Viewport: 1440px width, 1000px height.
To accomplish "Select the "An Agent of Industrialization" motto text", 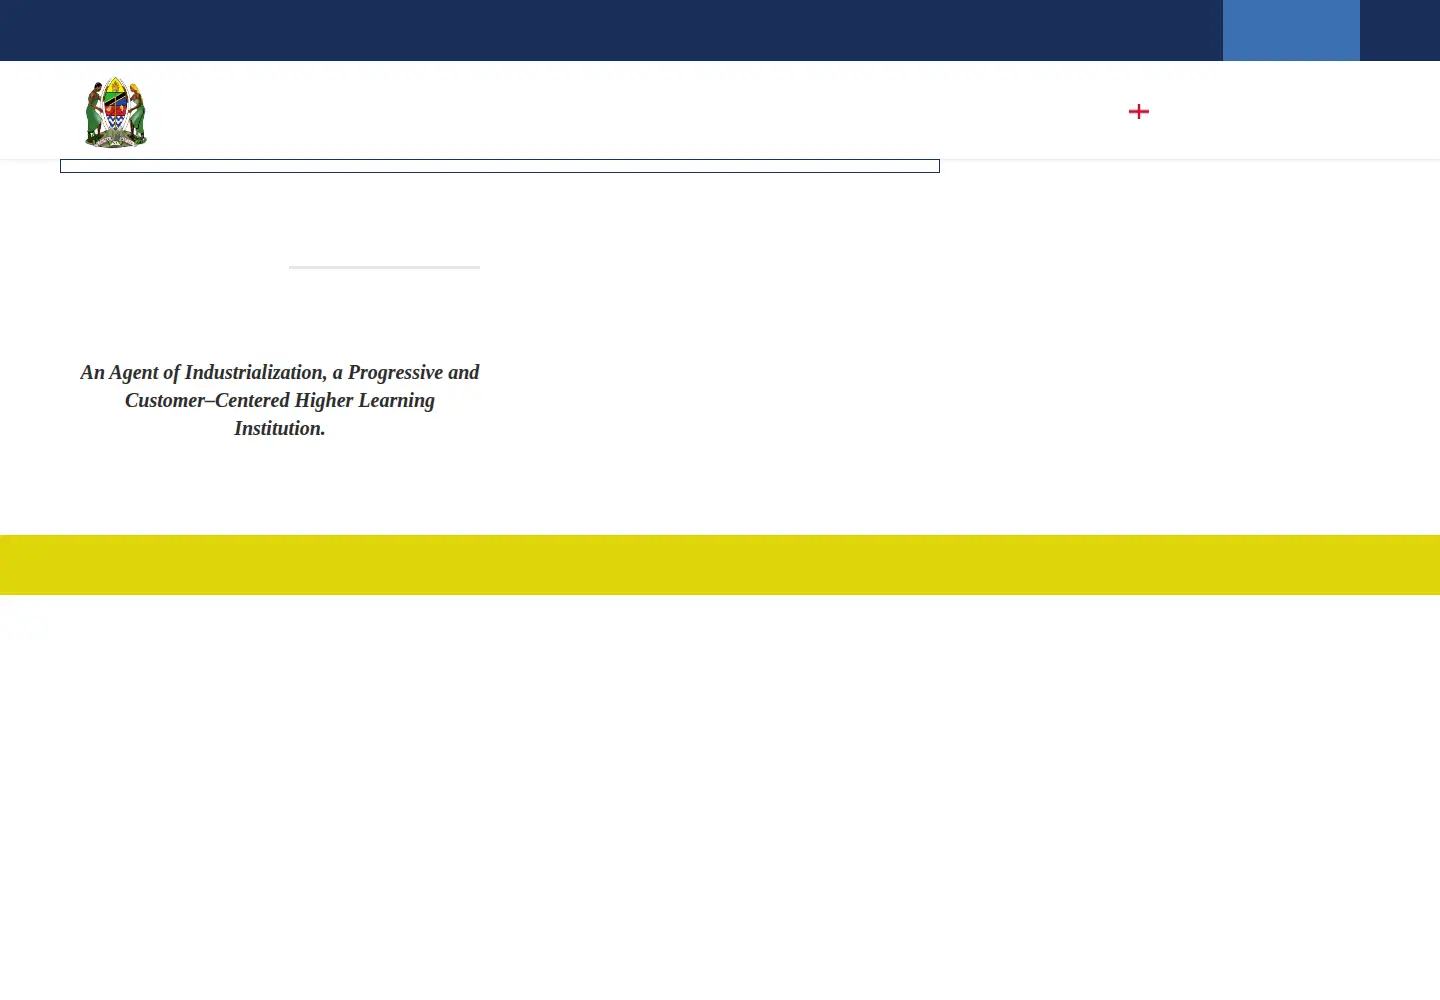I will (x=280, y=400).
